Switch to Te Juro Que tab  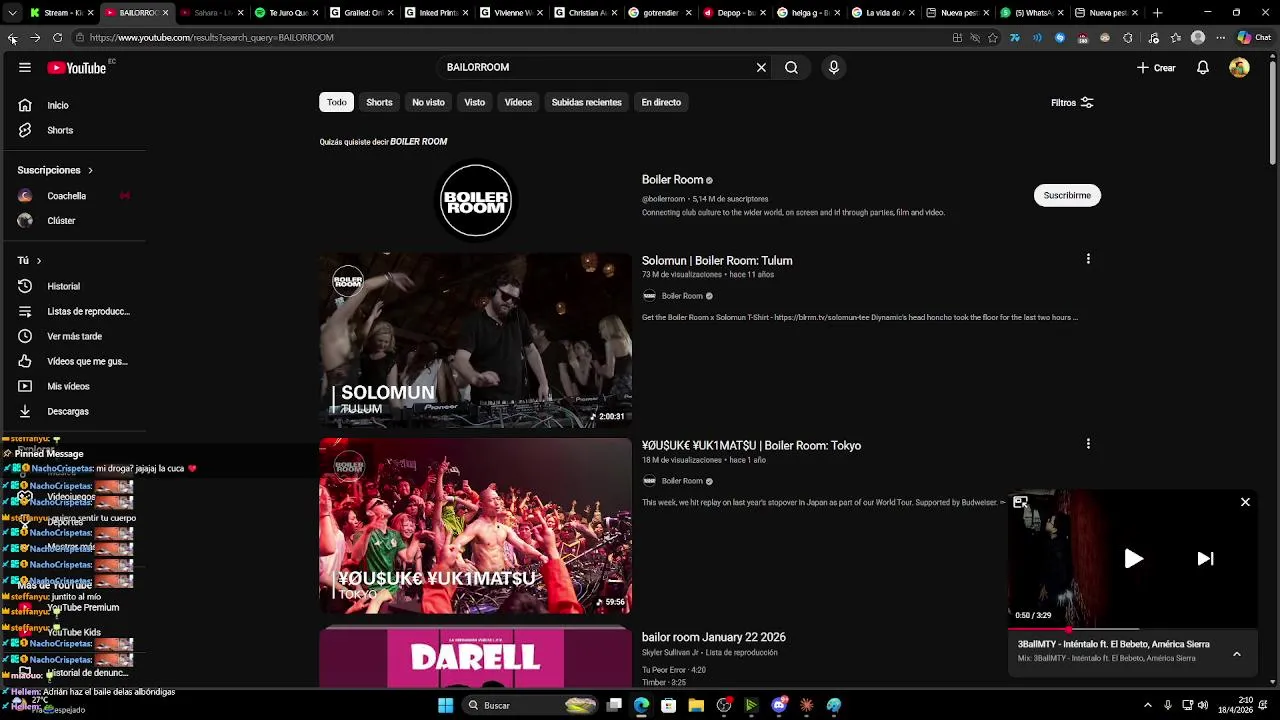pyautogui.click(x=287, y=13)
